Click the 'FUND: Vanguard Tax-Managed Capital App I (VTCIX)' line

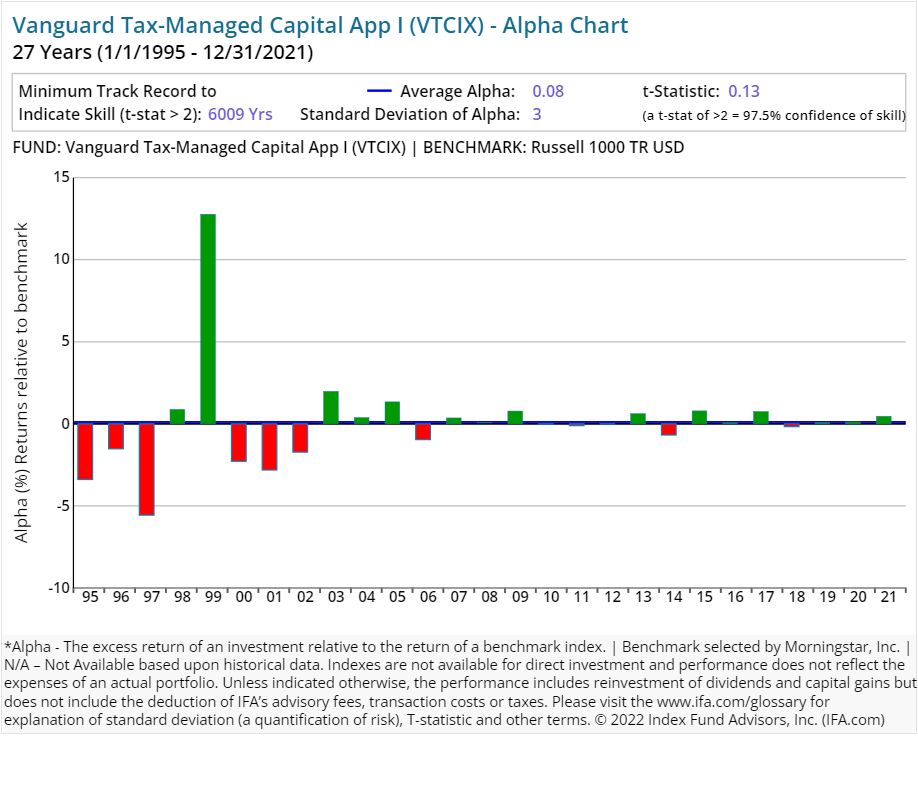[x=209, y=147]
